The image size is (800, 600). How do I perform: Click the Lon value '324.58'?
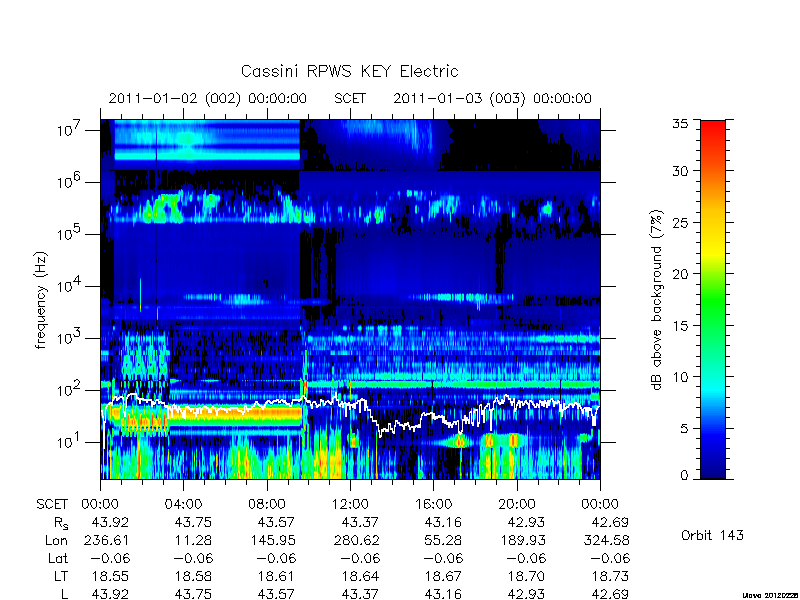tap(606, 540)
